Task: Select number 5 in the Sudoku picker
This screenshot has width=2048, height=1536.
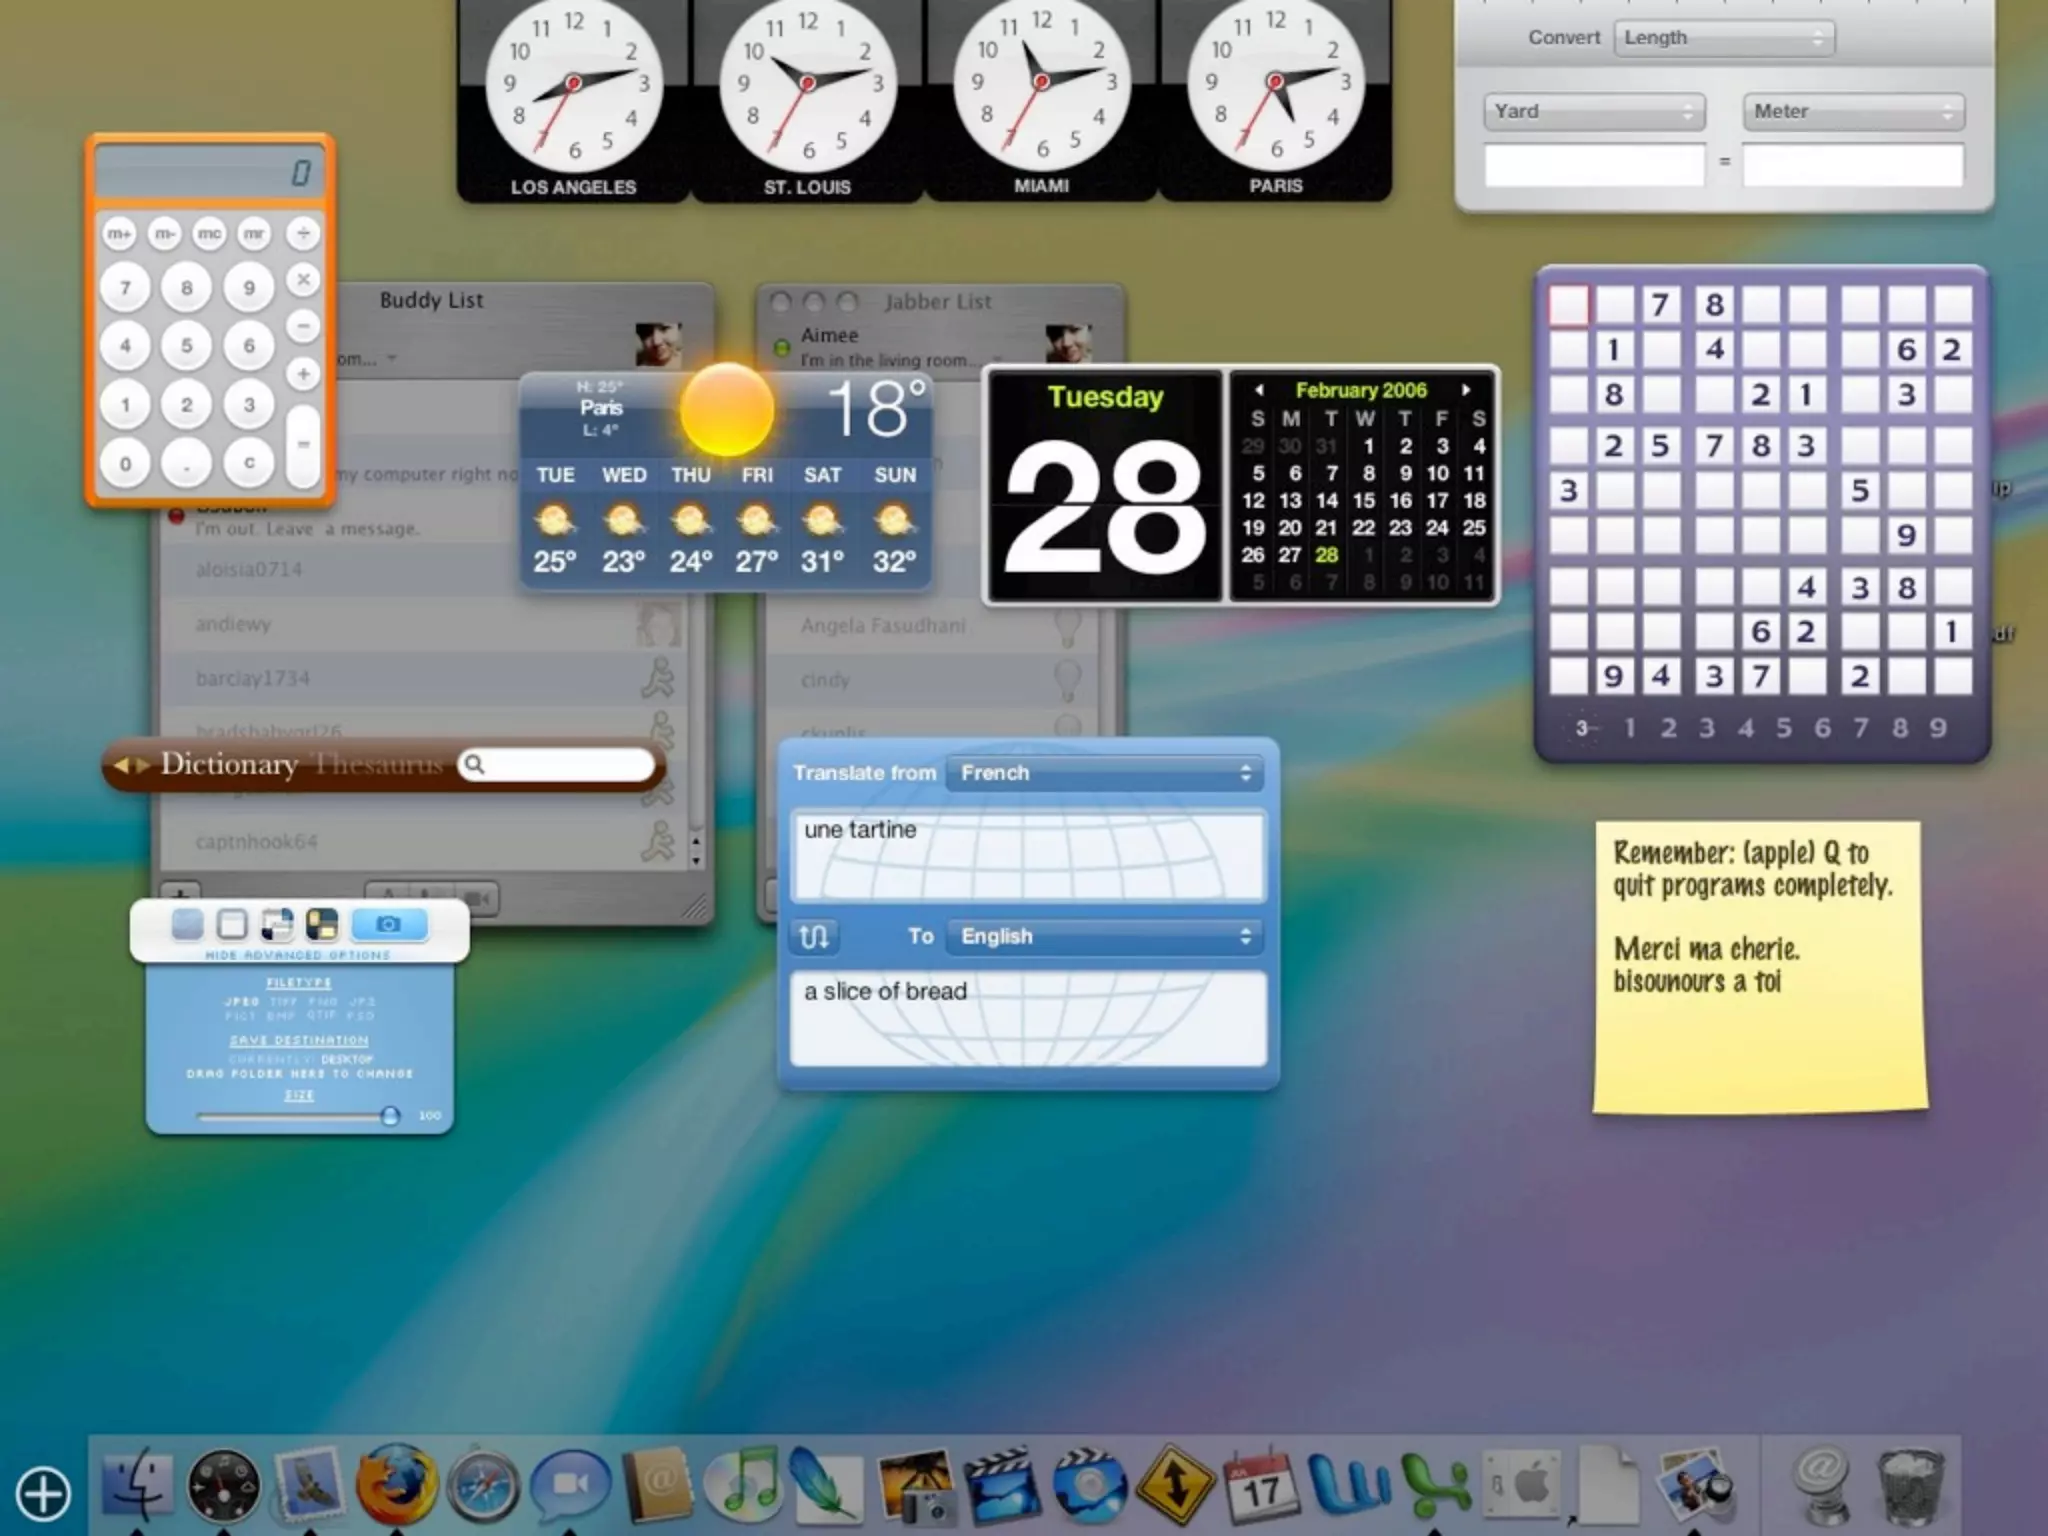Action: coord(1784,728)
